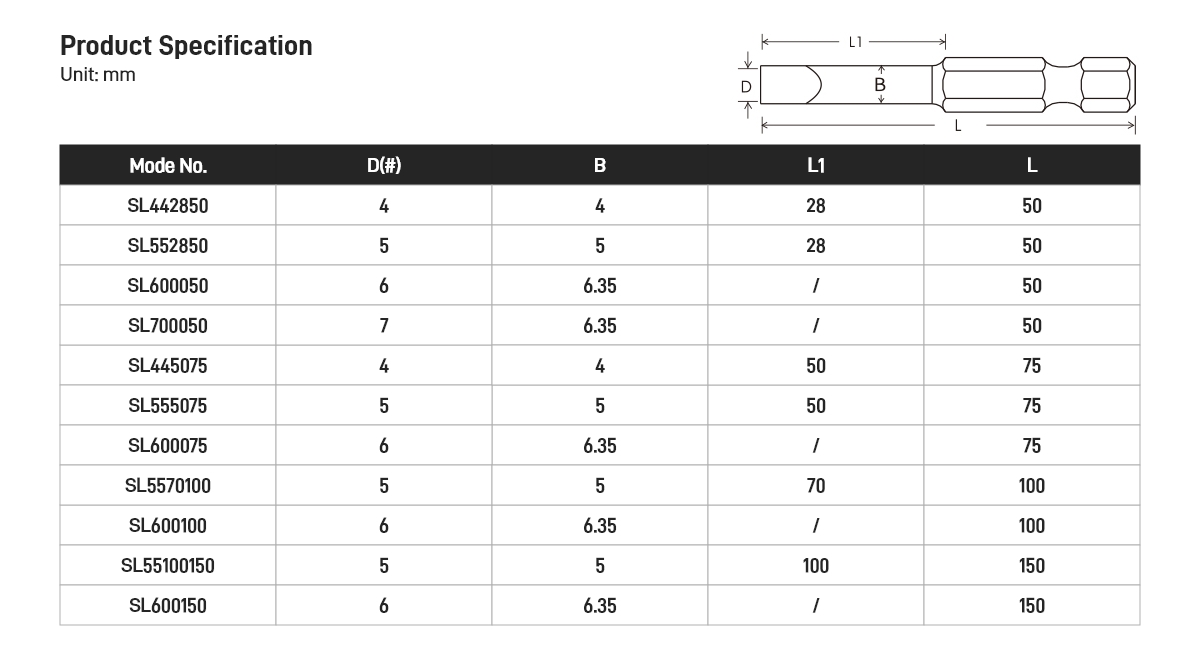Click the L1 column header in the table

[x=816, y=166]
